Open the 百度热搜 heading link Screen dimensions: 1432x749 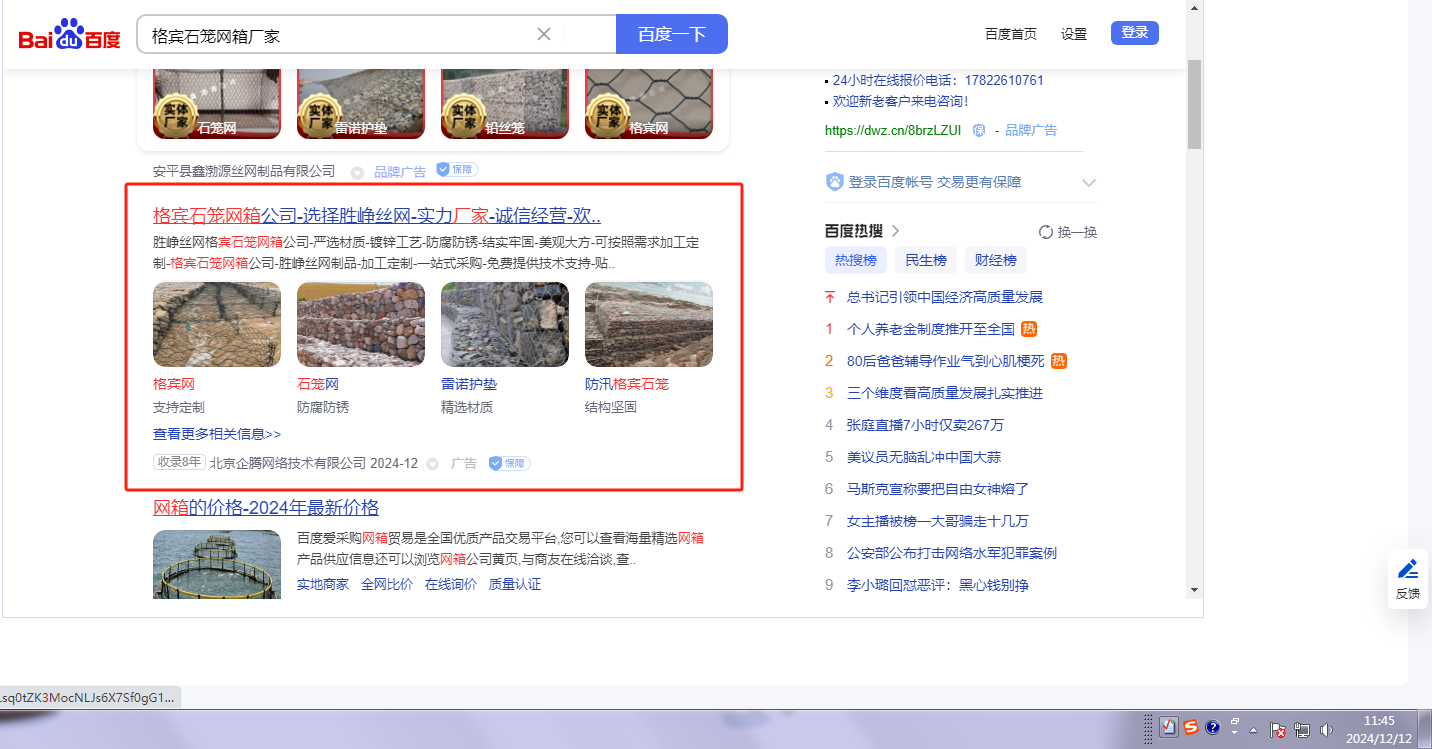pyautogui.click(x=862, y=231)
